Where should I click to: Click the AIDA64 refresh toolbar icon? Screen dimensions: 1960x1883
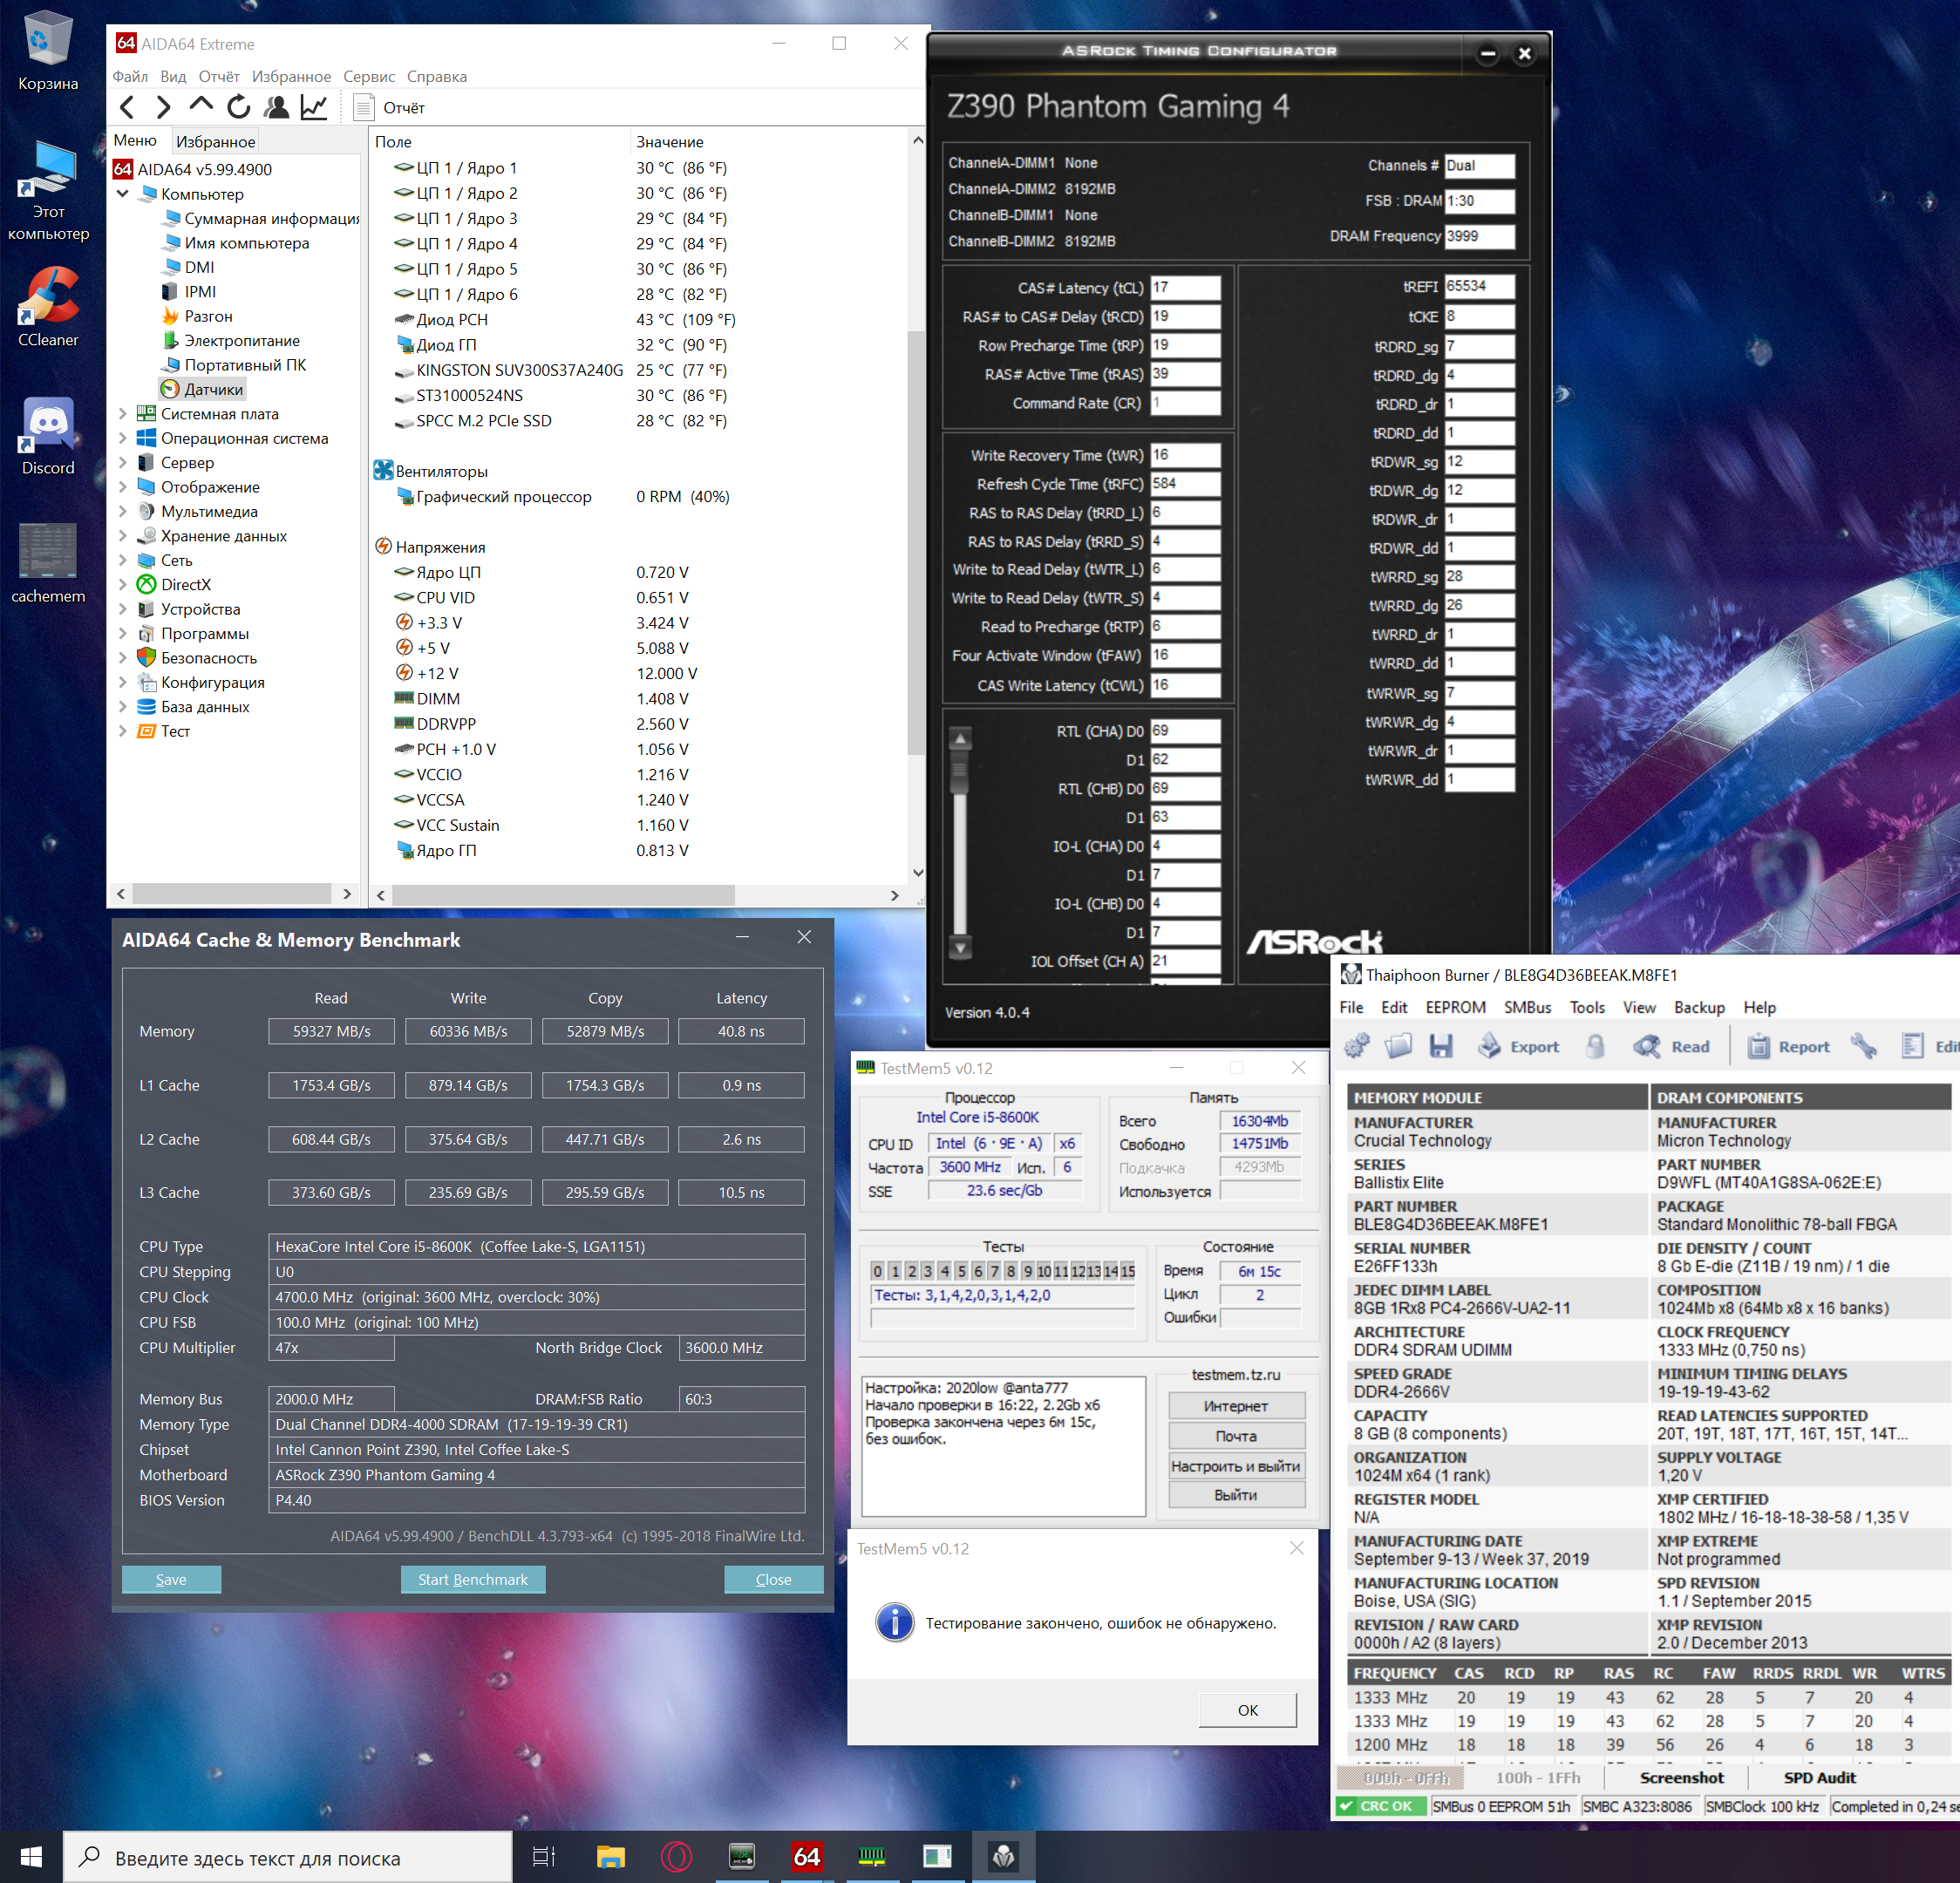[238, 107]
